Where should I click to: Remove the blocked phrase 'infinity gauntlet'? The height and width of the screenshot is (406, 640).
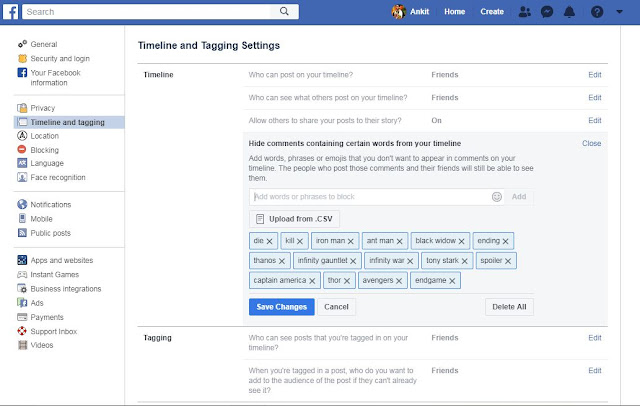click(353, 261)
